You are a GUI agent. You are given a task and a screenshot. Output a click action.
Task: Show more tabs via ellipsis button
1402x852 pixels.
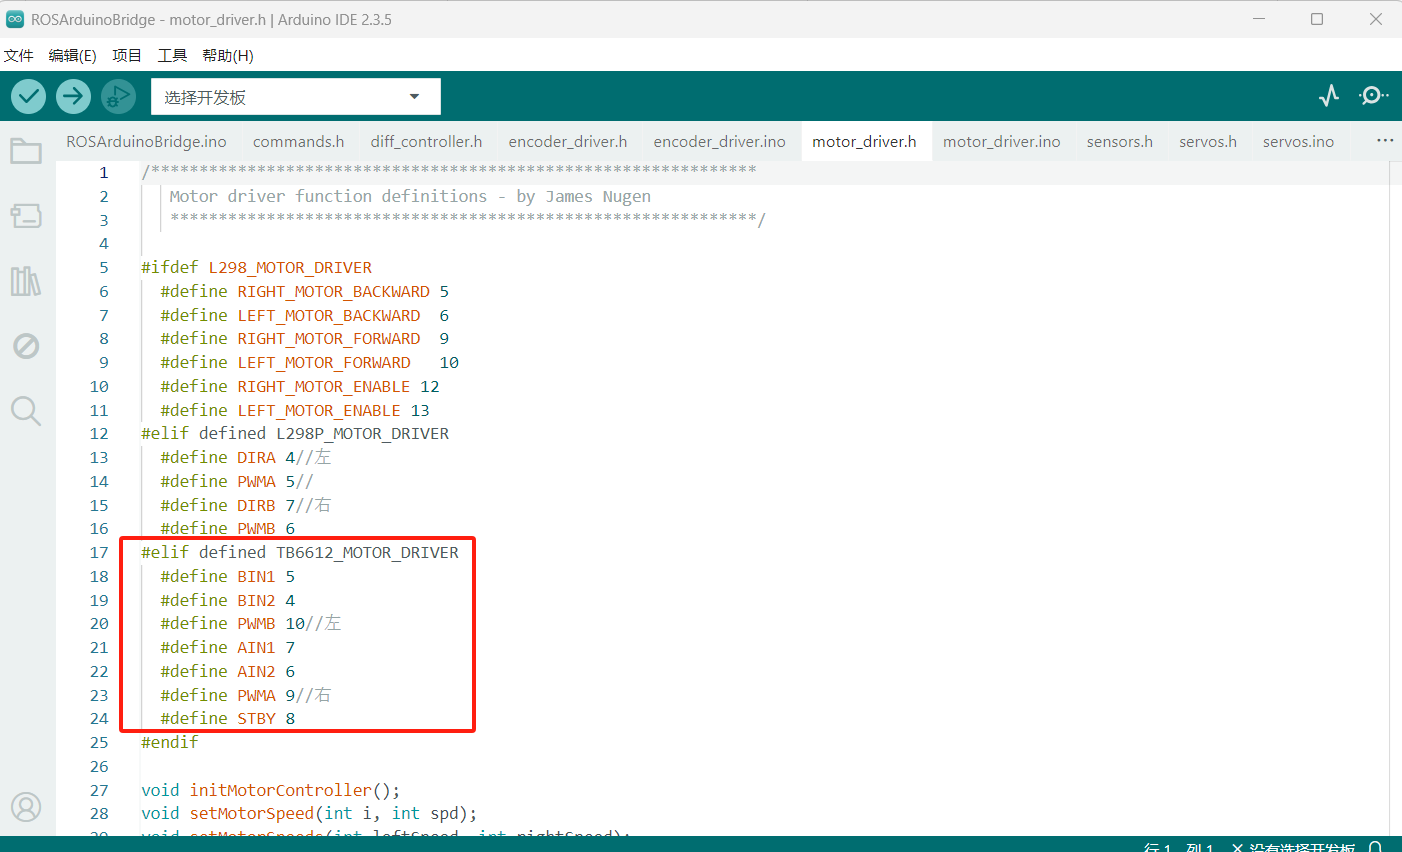[x=1384, y=141]
